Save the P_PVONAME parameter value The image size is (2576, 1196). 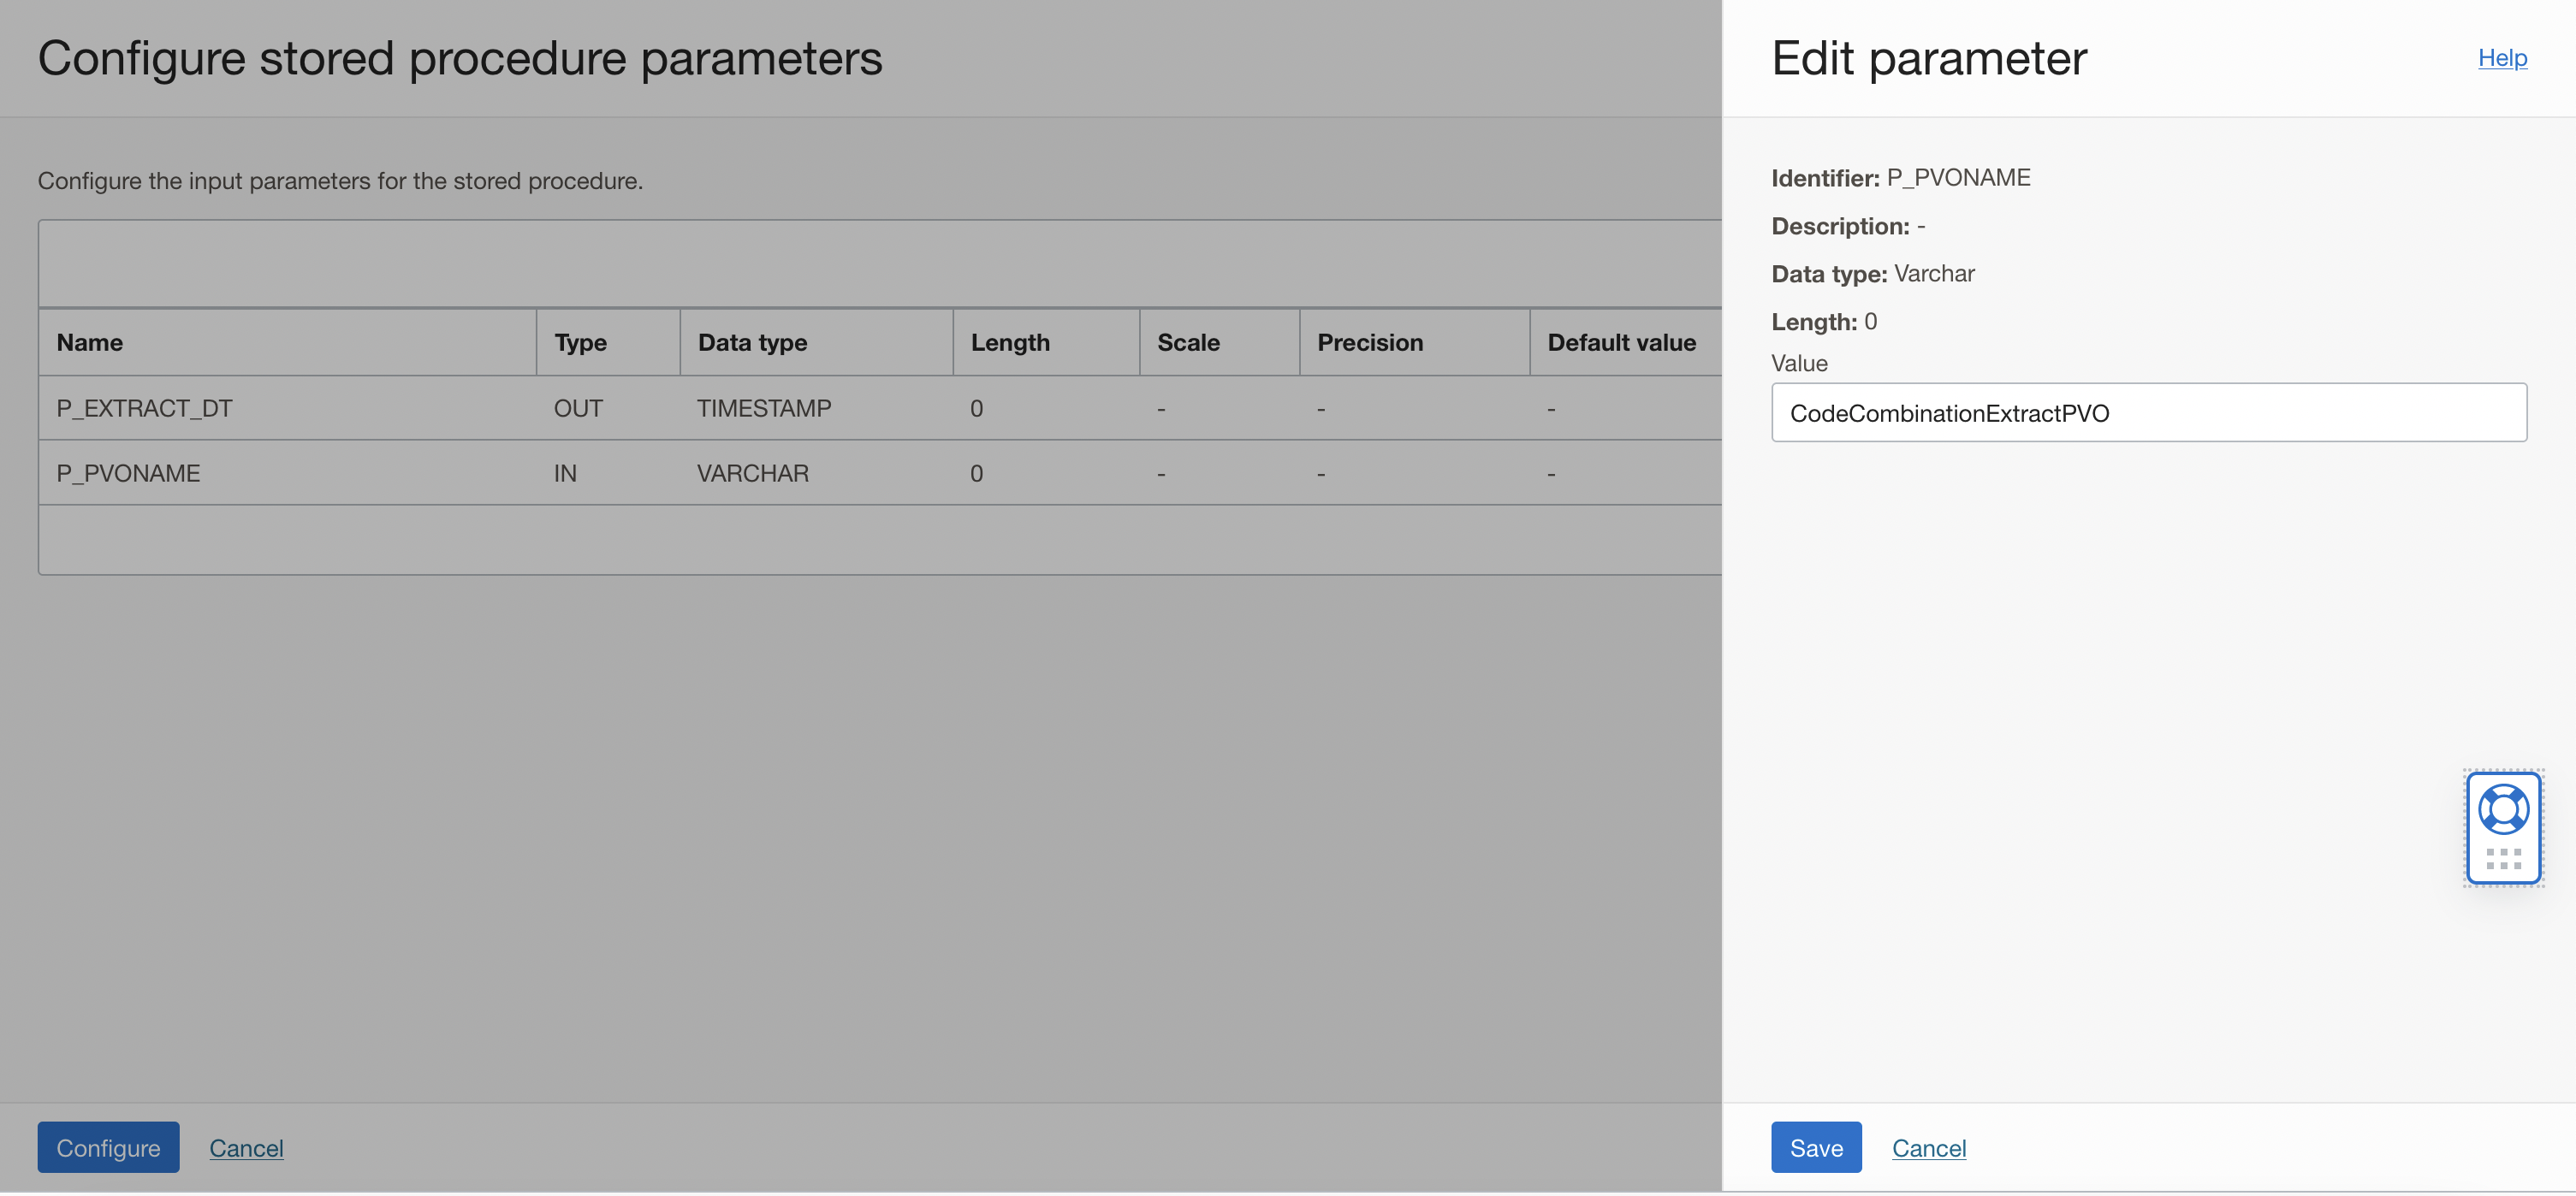click(1815, 1147)
